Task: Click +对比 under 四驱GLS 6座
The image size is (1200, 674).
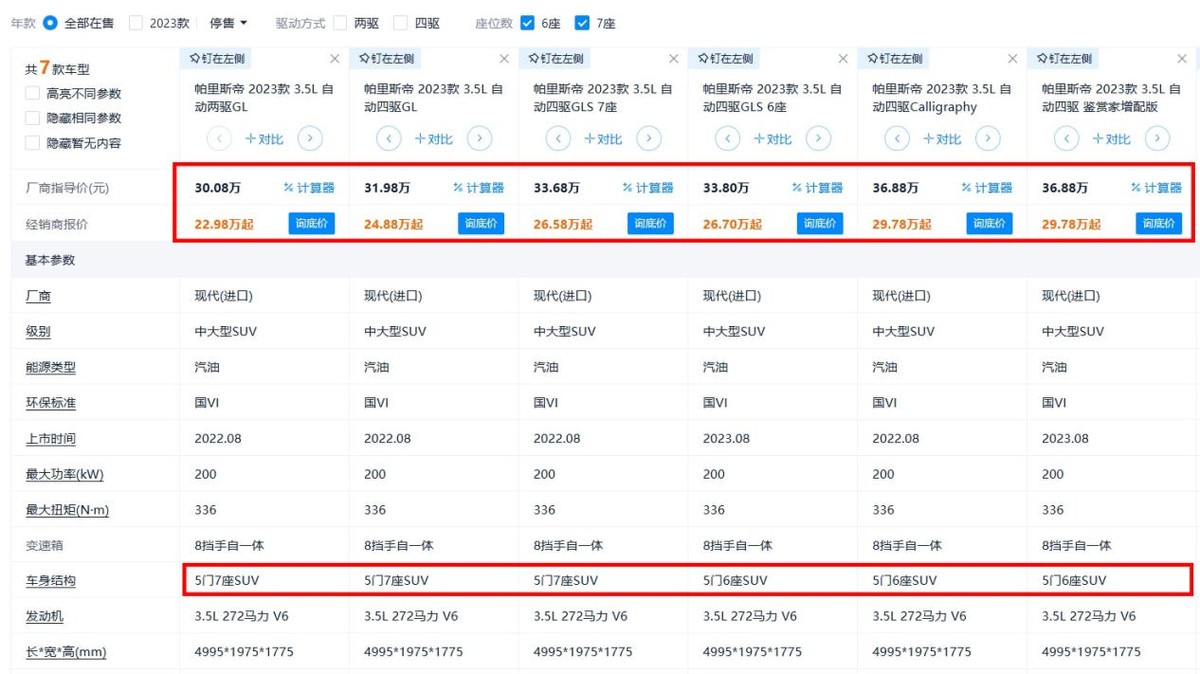Action: [x=775, y=139]
